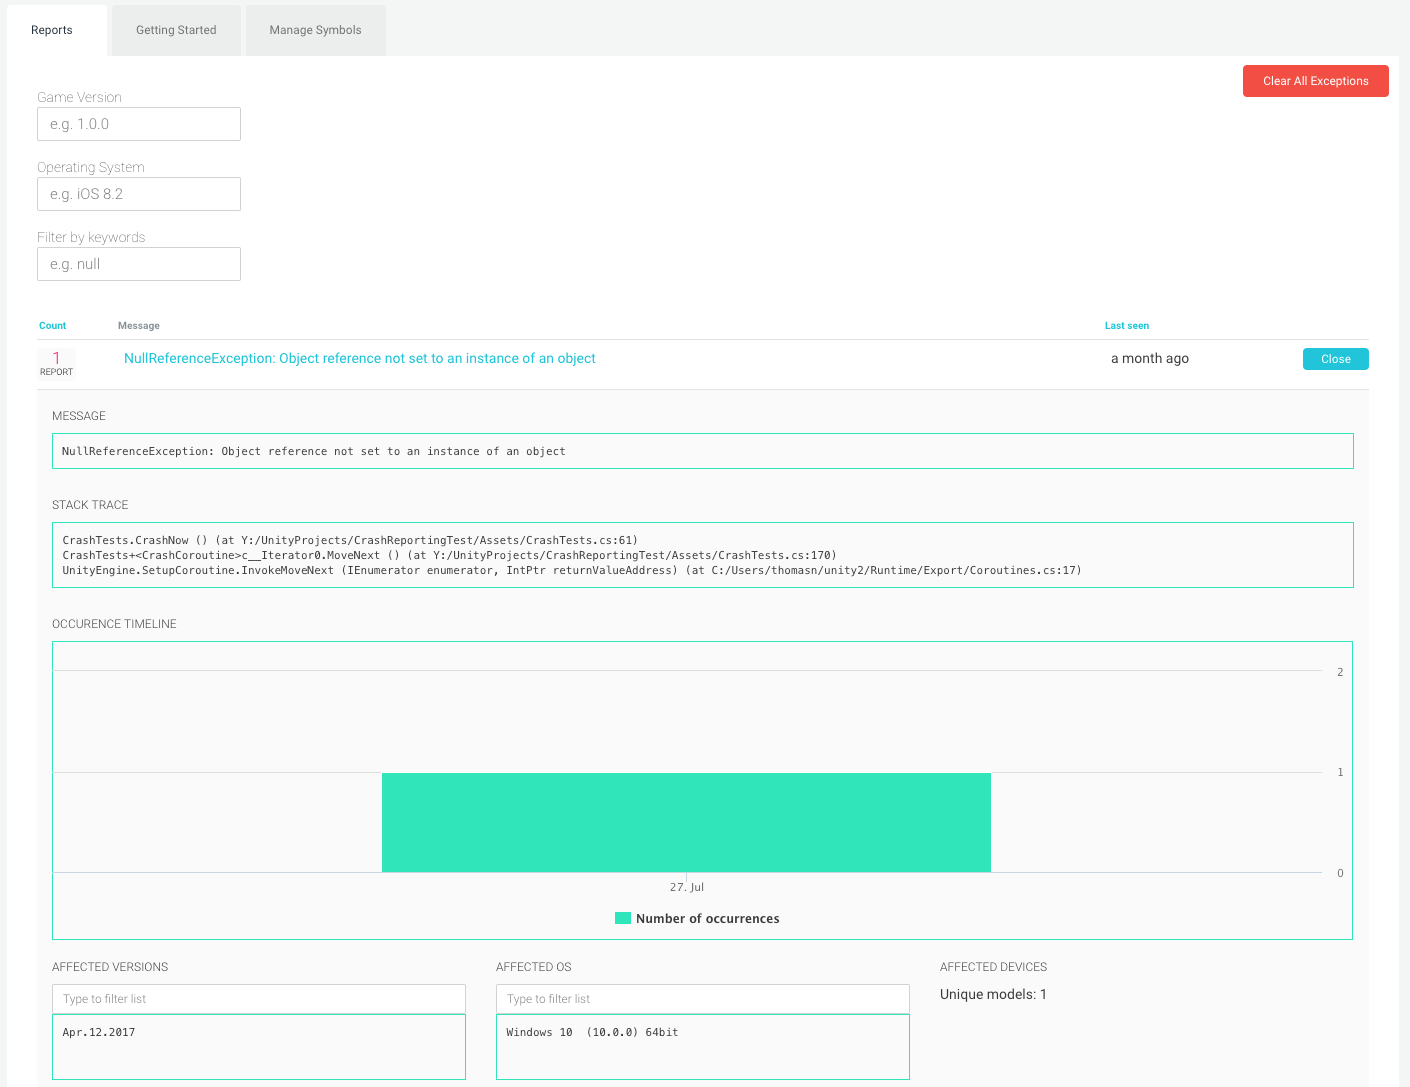
Task: Click the Message column header
Action: (x=139, y=326)
